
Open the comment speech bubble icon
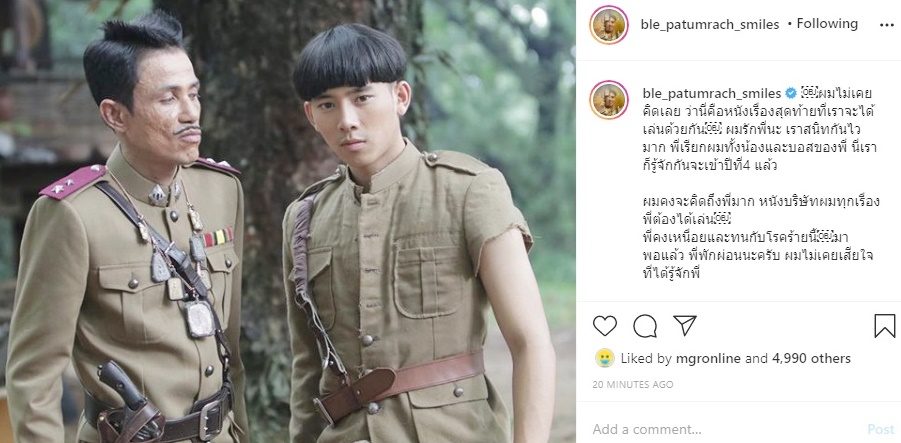pyautogui.click(x=645, y=326)
